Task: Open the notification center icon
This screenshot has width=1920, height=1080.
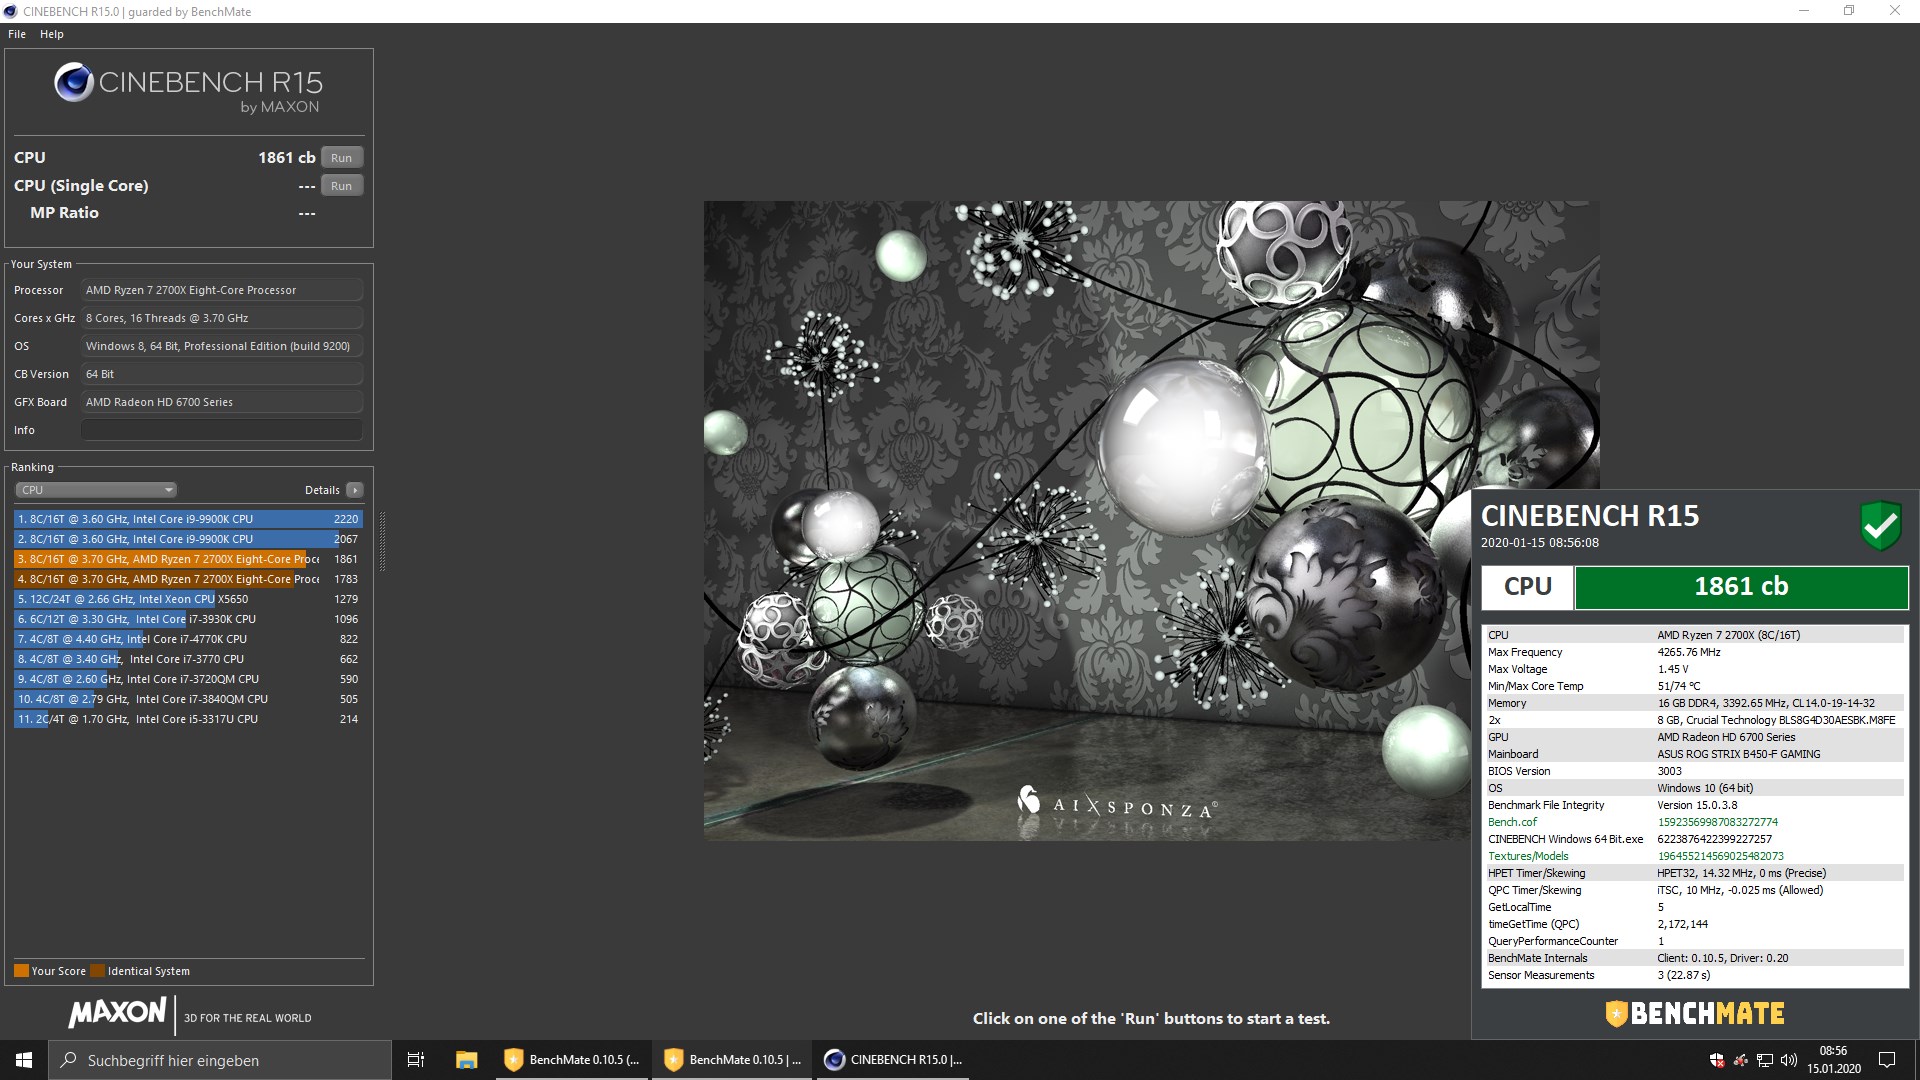Action: (x=1887, y=1060)
